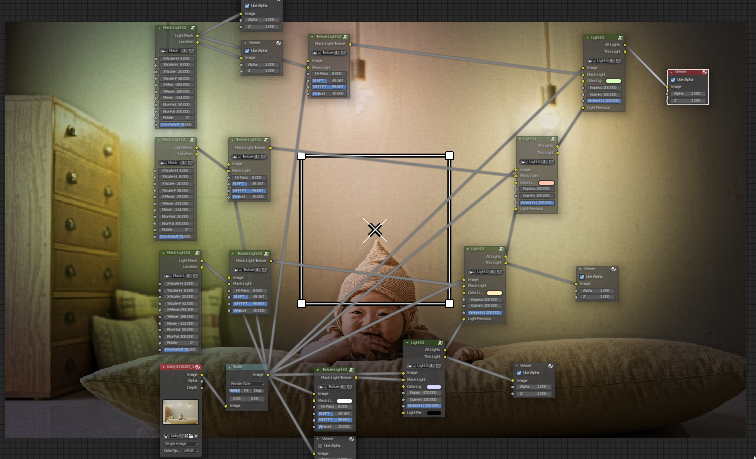Collapse the top Mask Light C2 node via header triangle
The width and height of the screenshot is (756, 459).
click(159, 28)
